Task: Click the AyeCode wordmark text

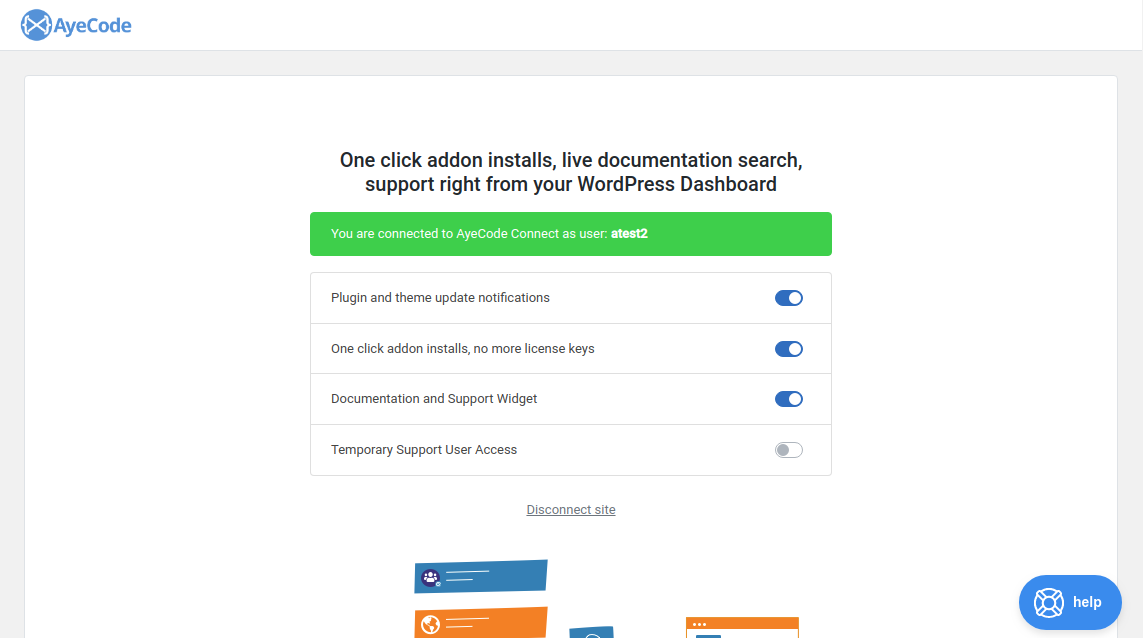Action: click(93, 26)
